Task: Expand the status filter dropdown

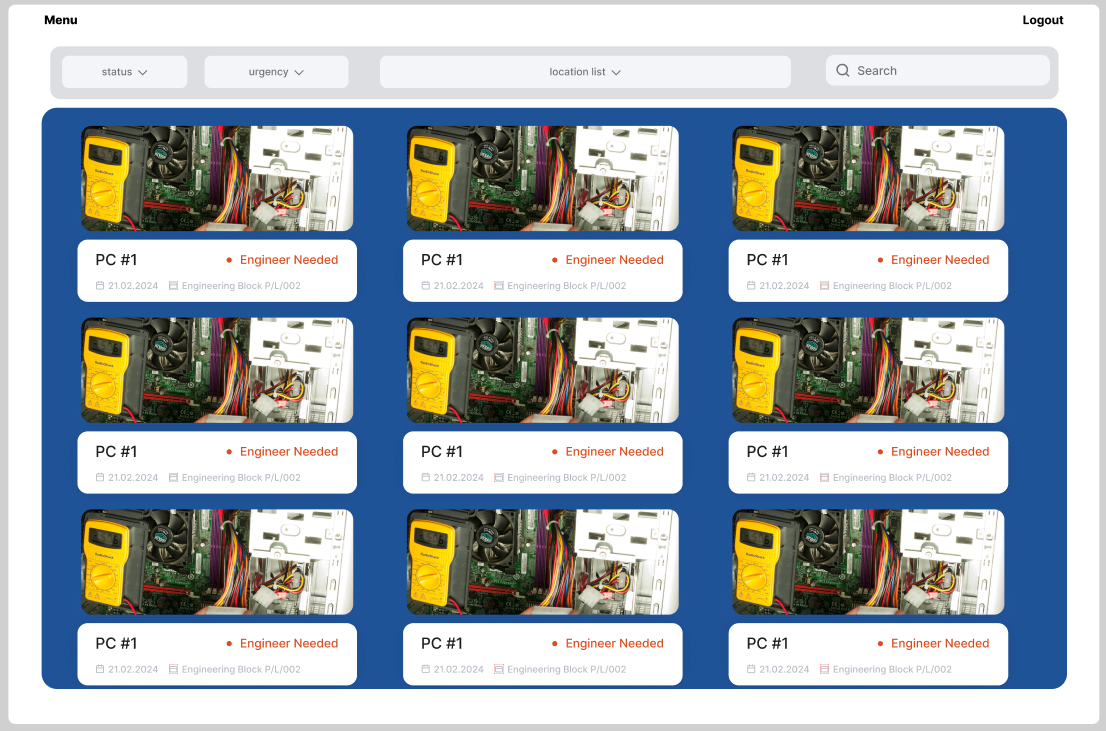Action: 125,72
